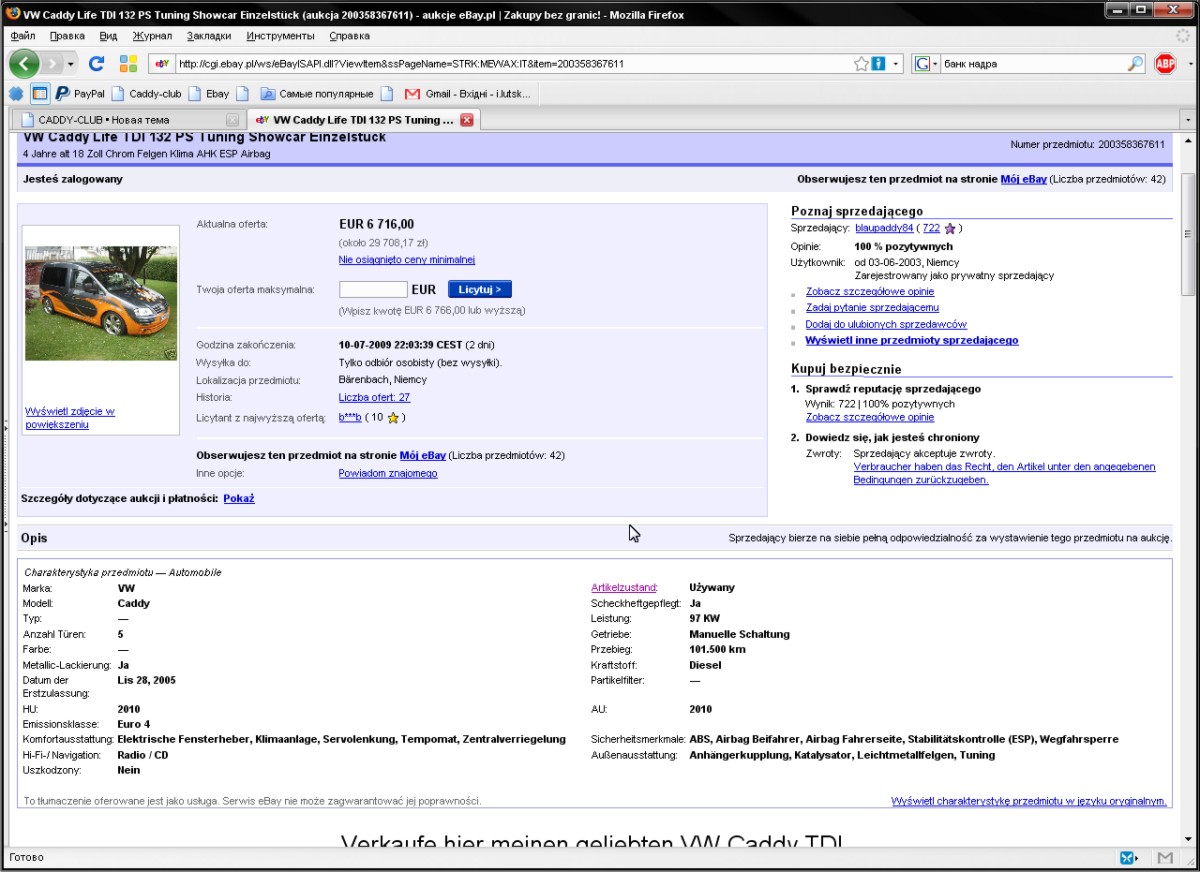Click the highlighted page-view bookmarks toolbar icon

tap(40, 94)
